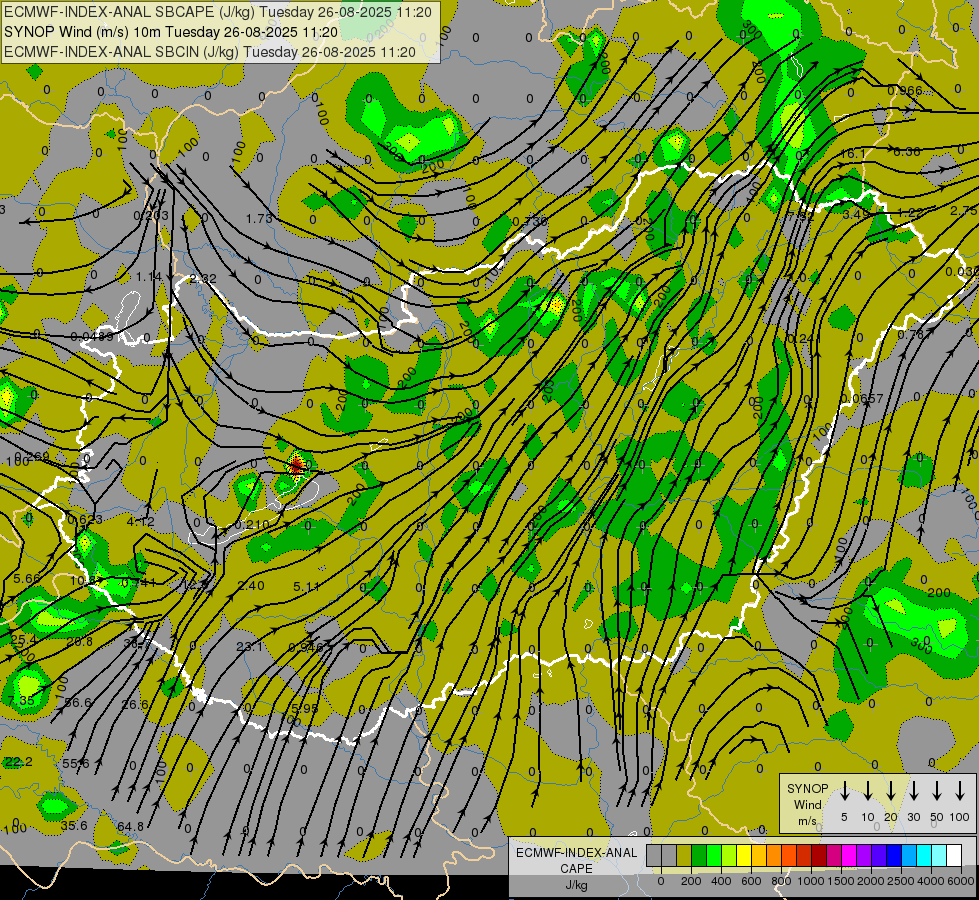The image size is (979, 900).
Task: Click the 5.66 value label
Action: tap(27, 578)
